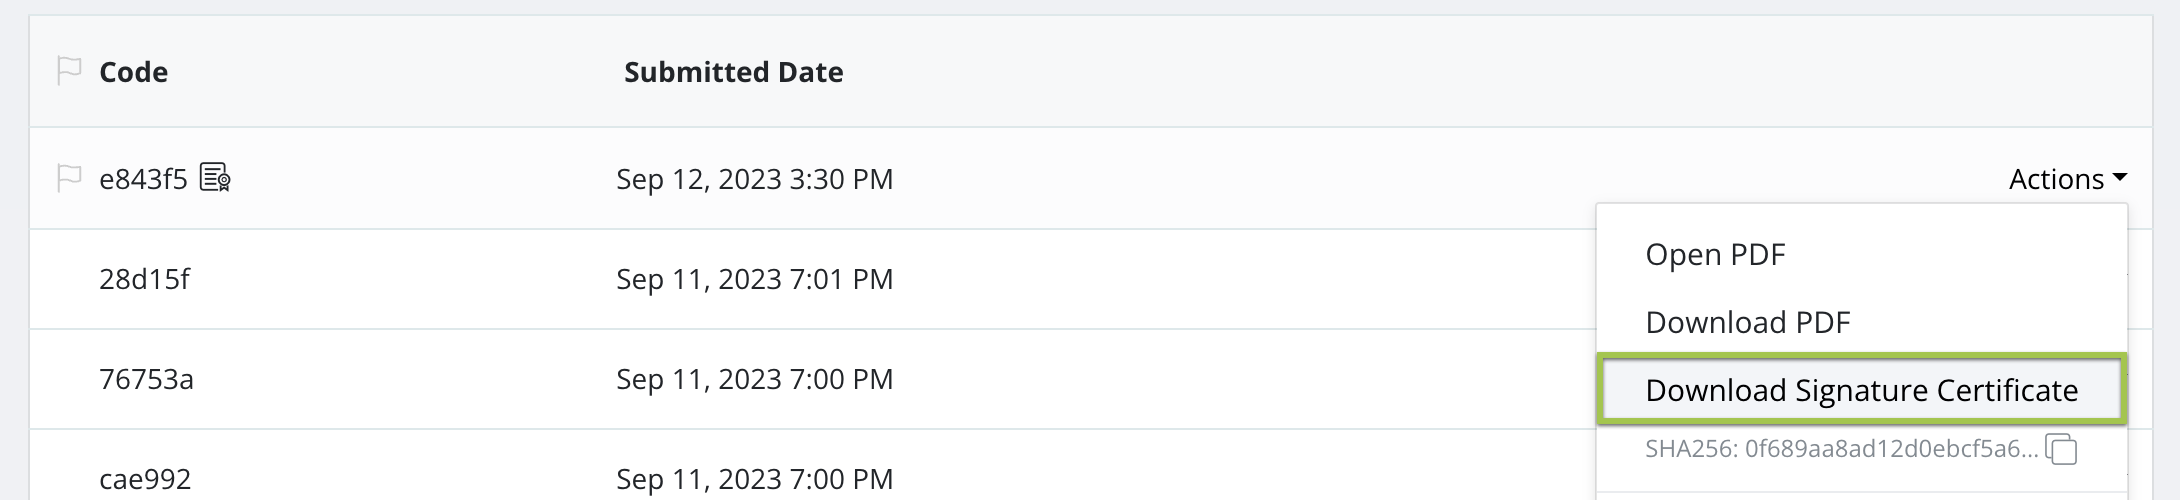Click the SHA256 hash text
The height and width of the screenshot is (500, 2180).
[1840, 449]
